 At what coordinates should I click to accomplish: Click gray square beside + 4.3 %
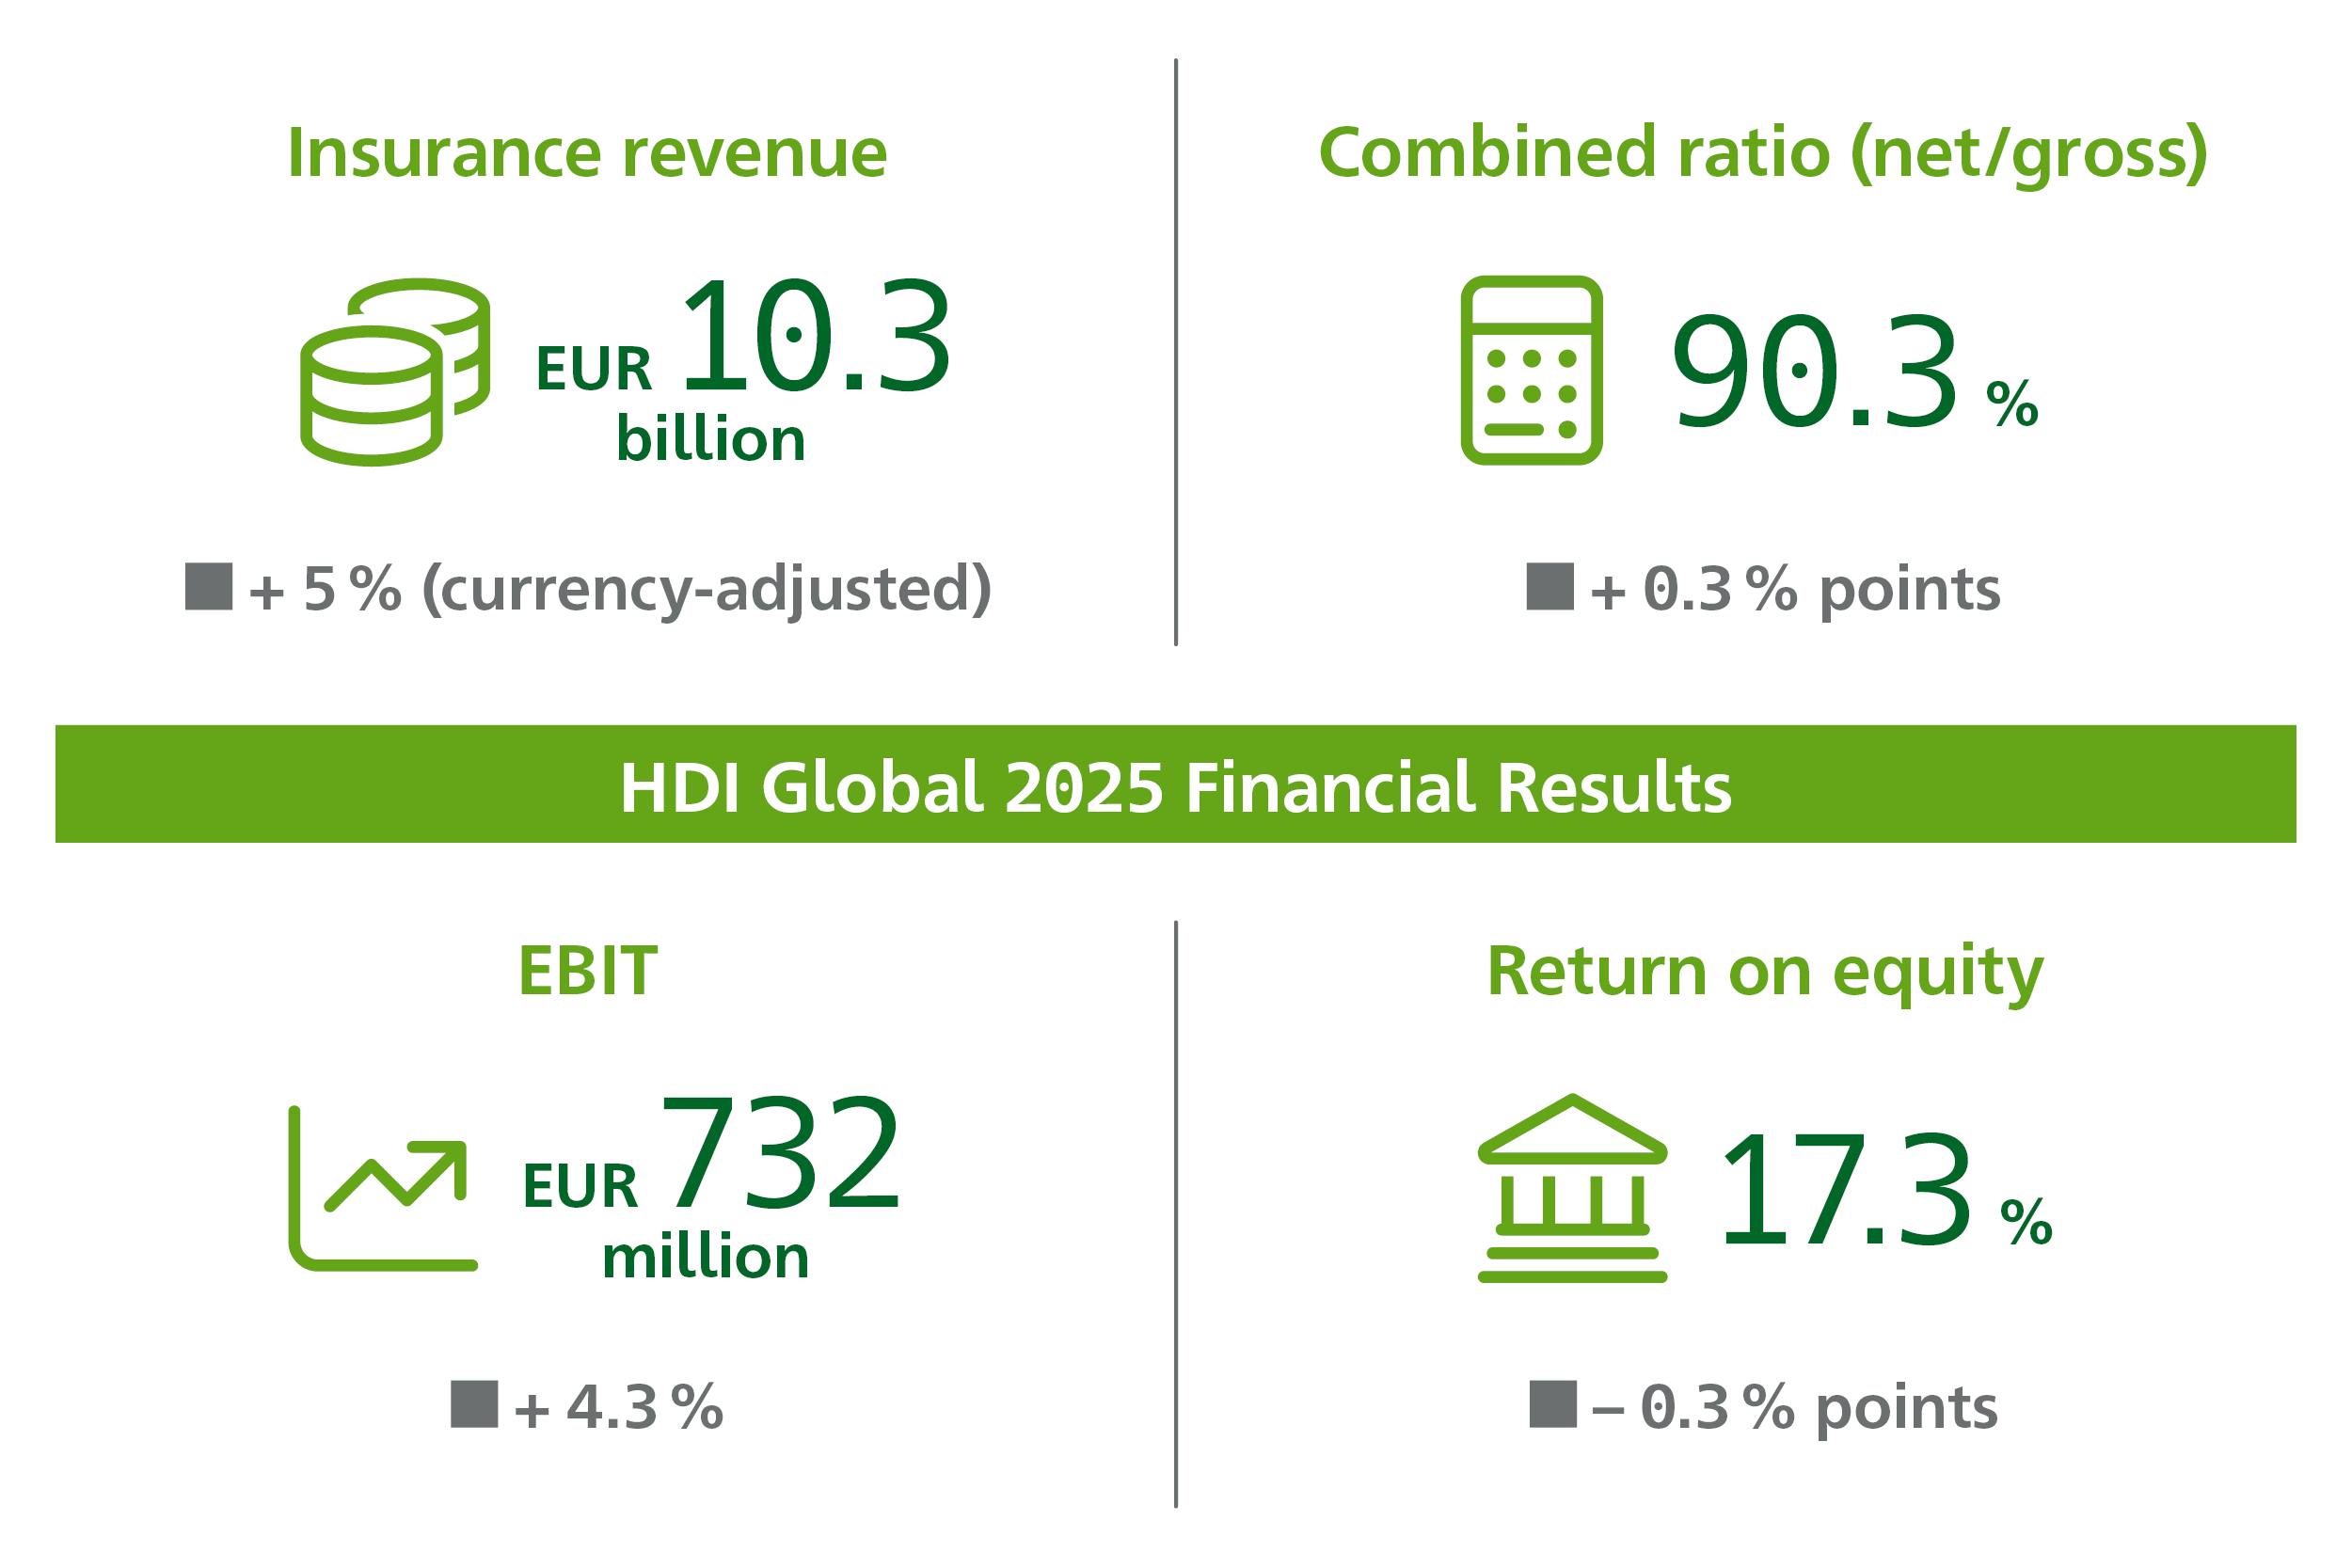pos(474,1404)
